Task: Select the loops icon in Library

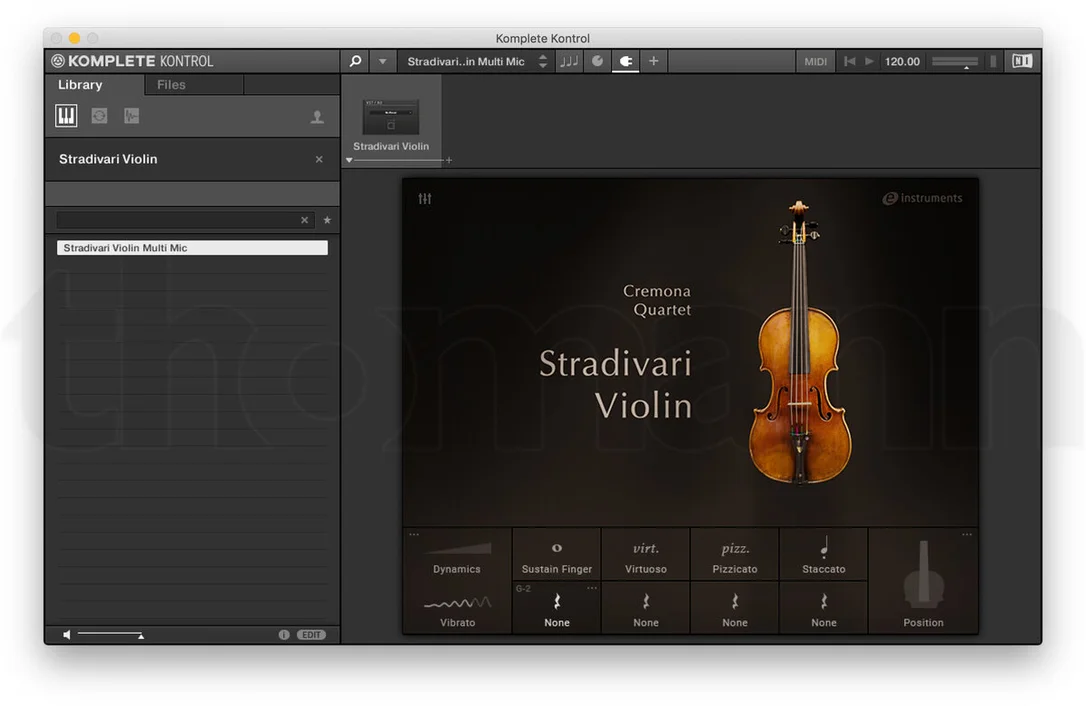Action: tap(99, 116)
